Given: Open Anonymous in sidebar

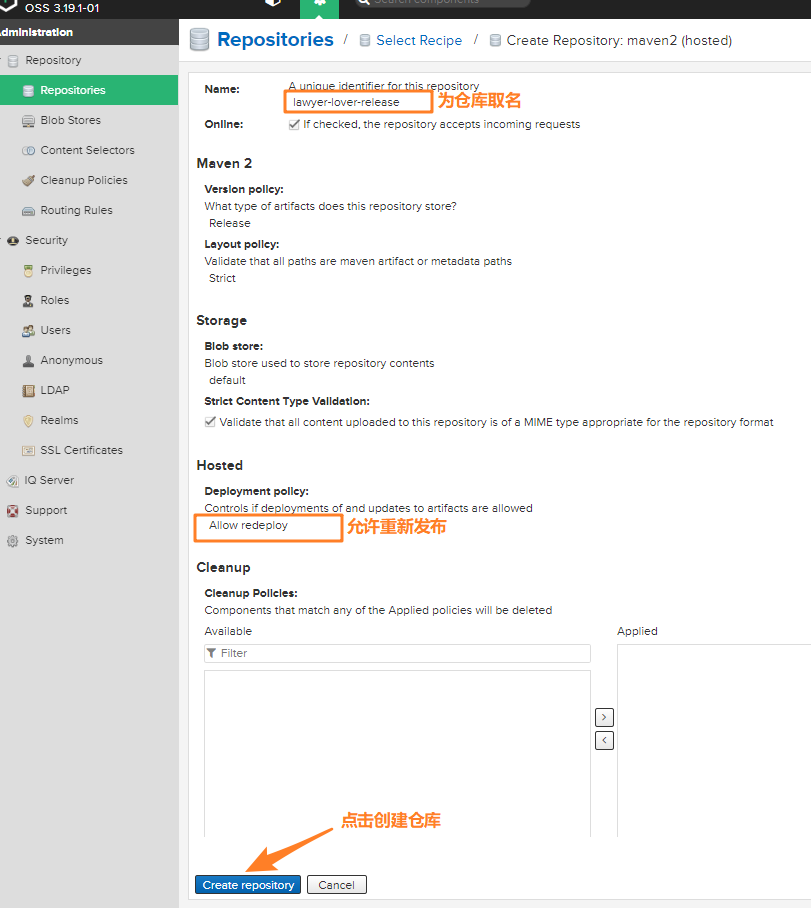Looking at the screenshot, I should pos(89,361).
